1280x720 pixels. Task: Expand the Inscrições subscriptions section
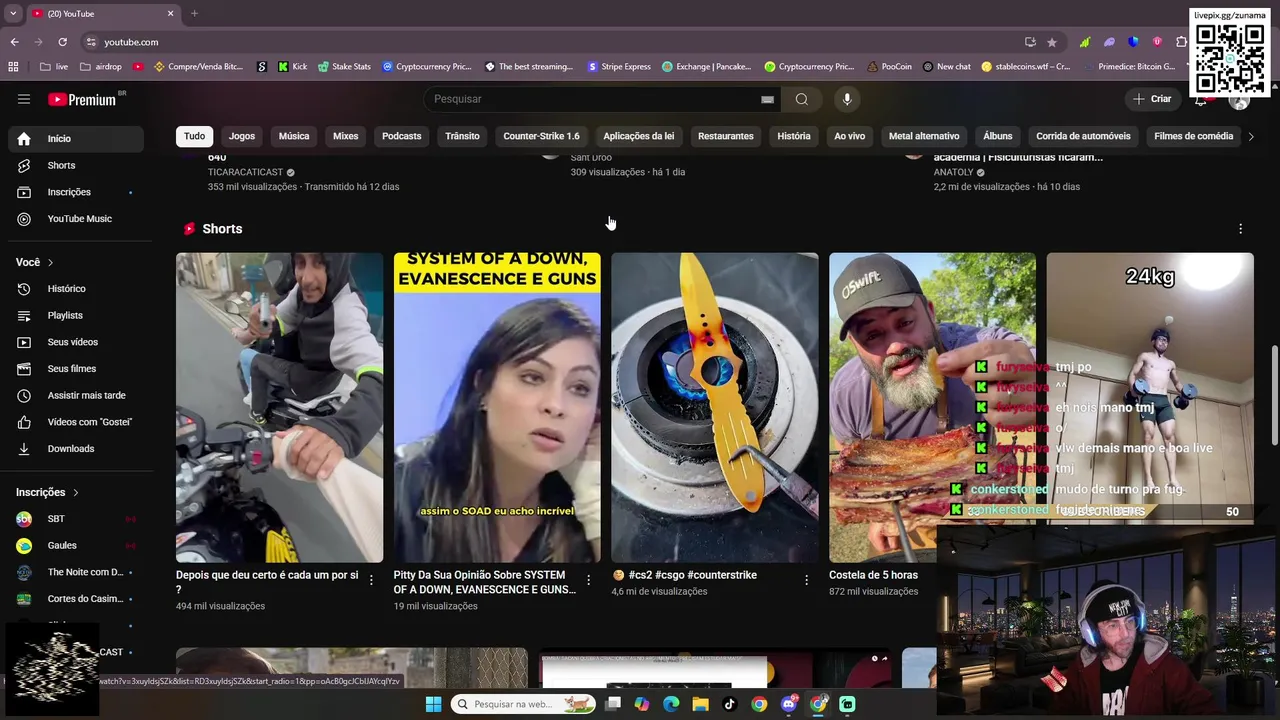pos(47,492)
